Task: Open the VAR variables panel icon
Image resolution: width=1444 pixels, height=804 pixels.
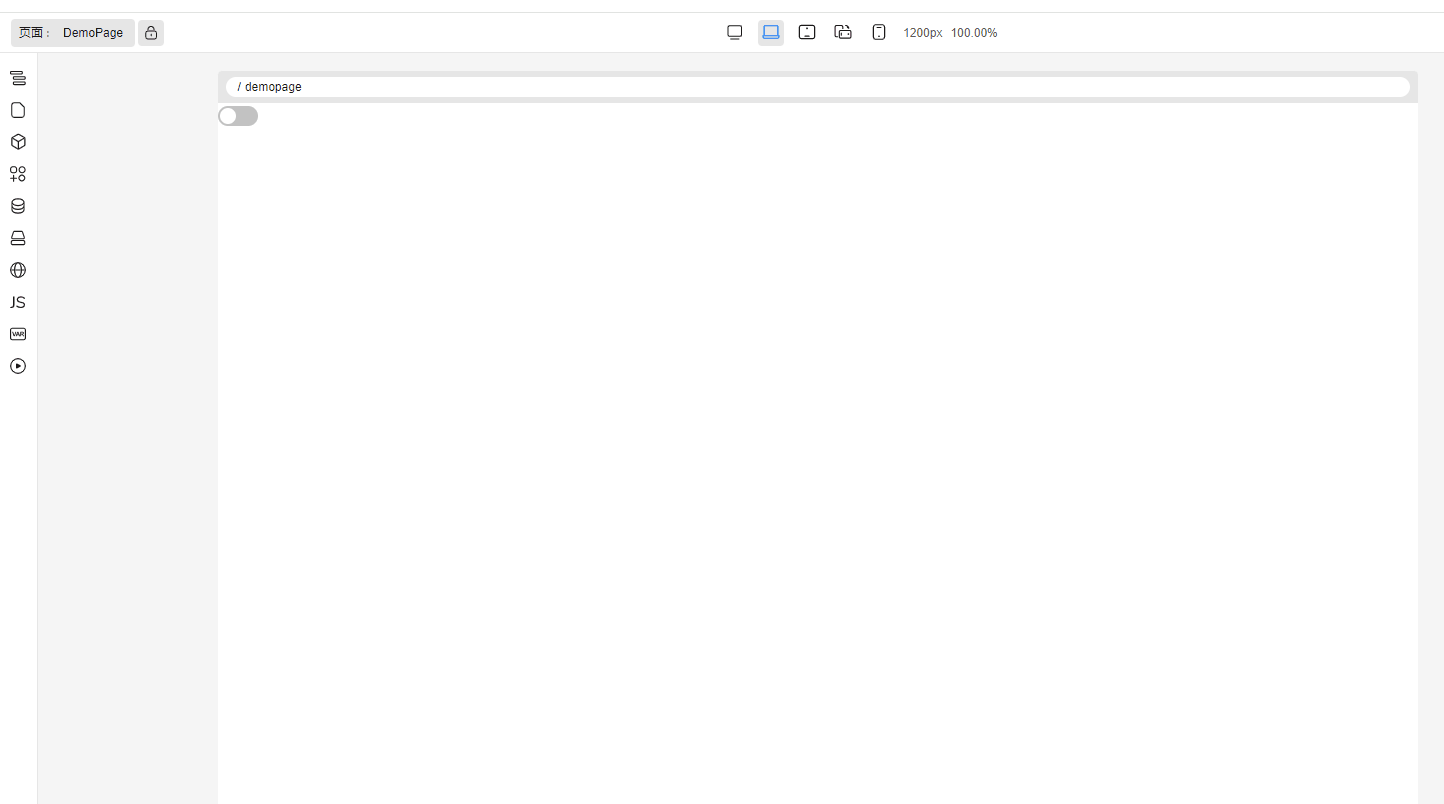Action: point(18,334)
